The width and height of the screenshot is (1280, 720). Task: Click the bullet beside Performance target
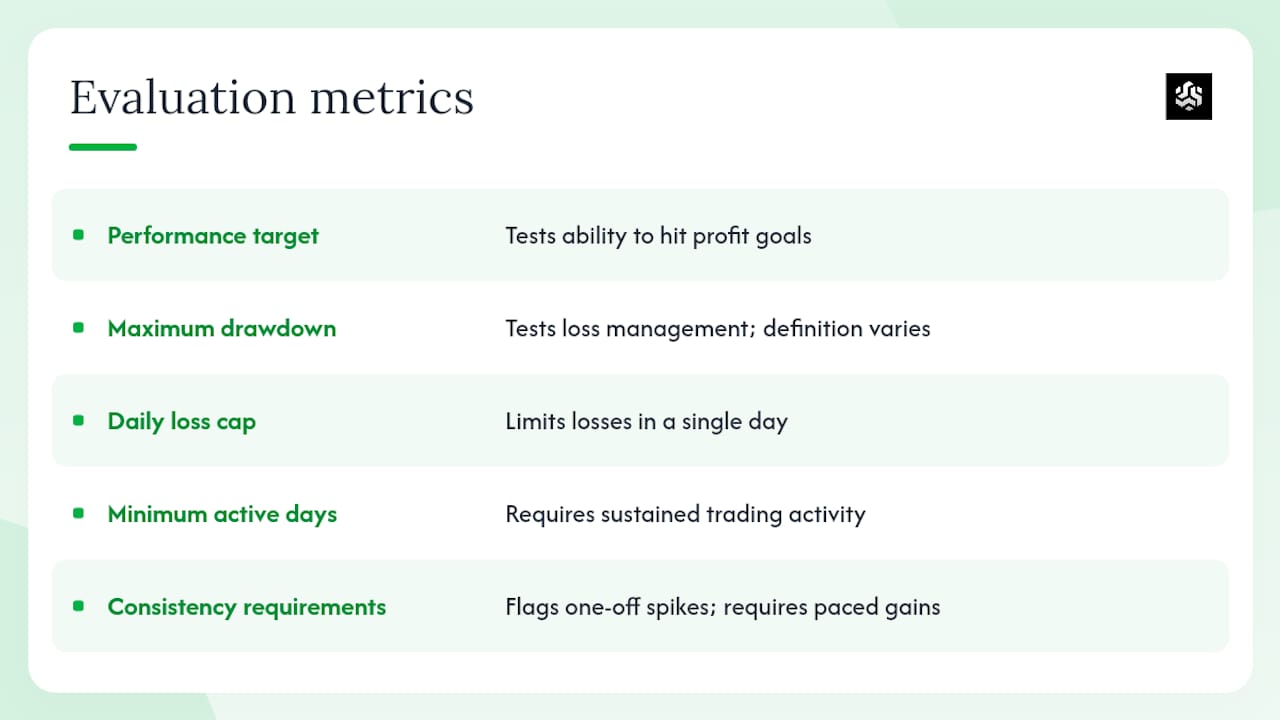(79, 235)
